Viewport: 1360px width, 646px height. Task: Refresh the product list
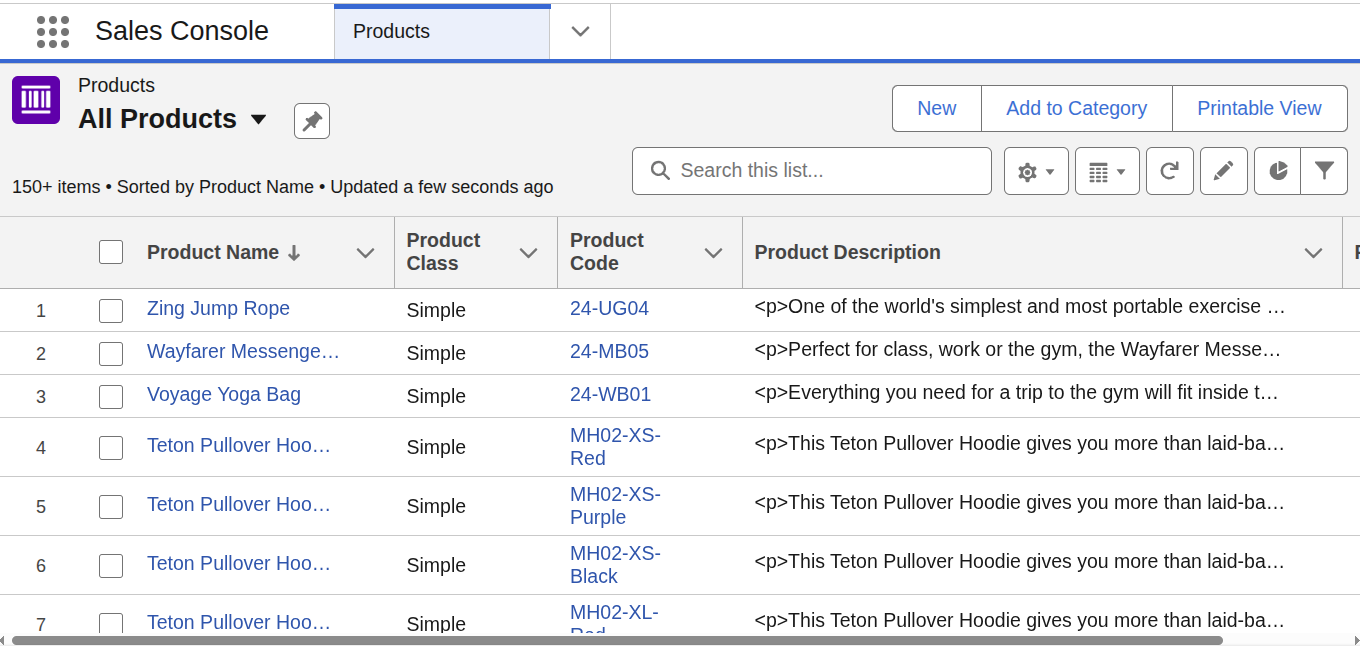click(1169, 172)
